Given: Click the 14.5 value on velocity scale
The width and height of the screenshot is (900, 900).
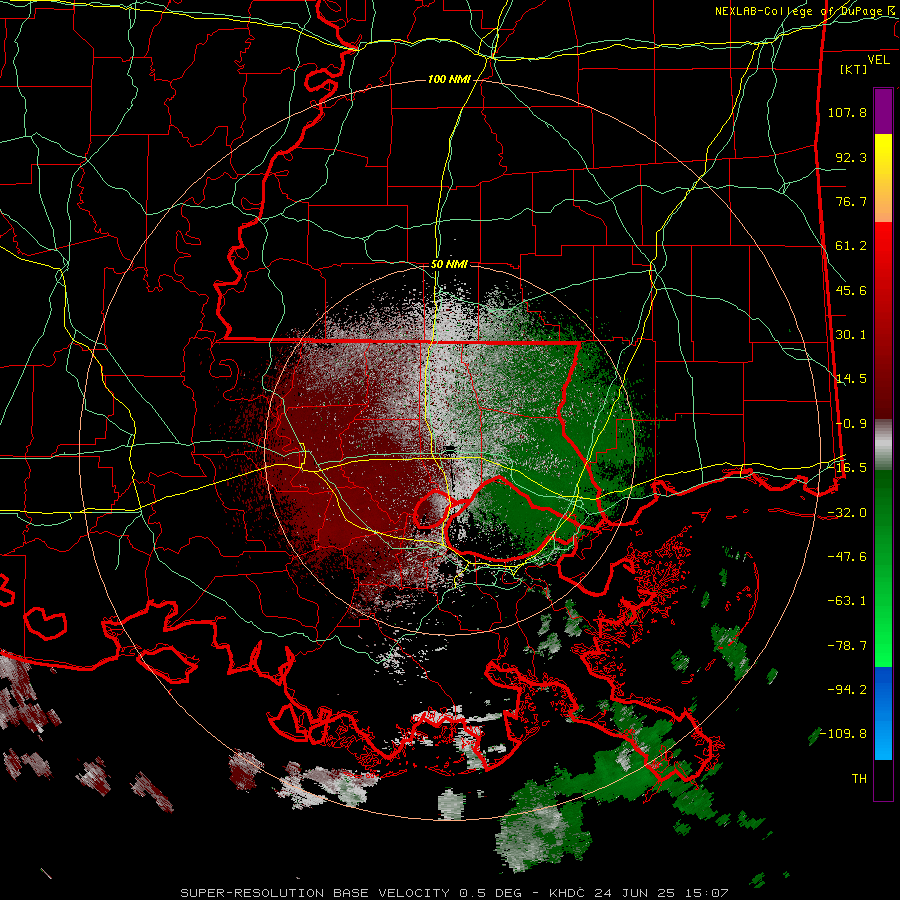Looking at the screenshot, I should tap(851, 379).
